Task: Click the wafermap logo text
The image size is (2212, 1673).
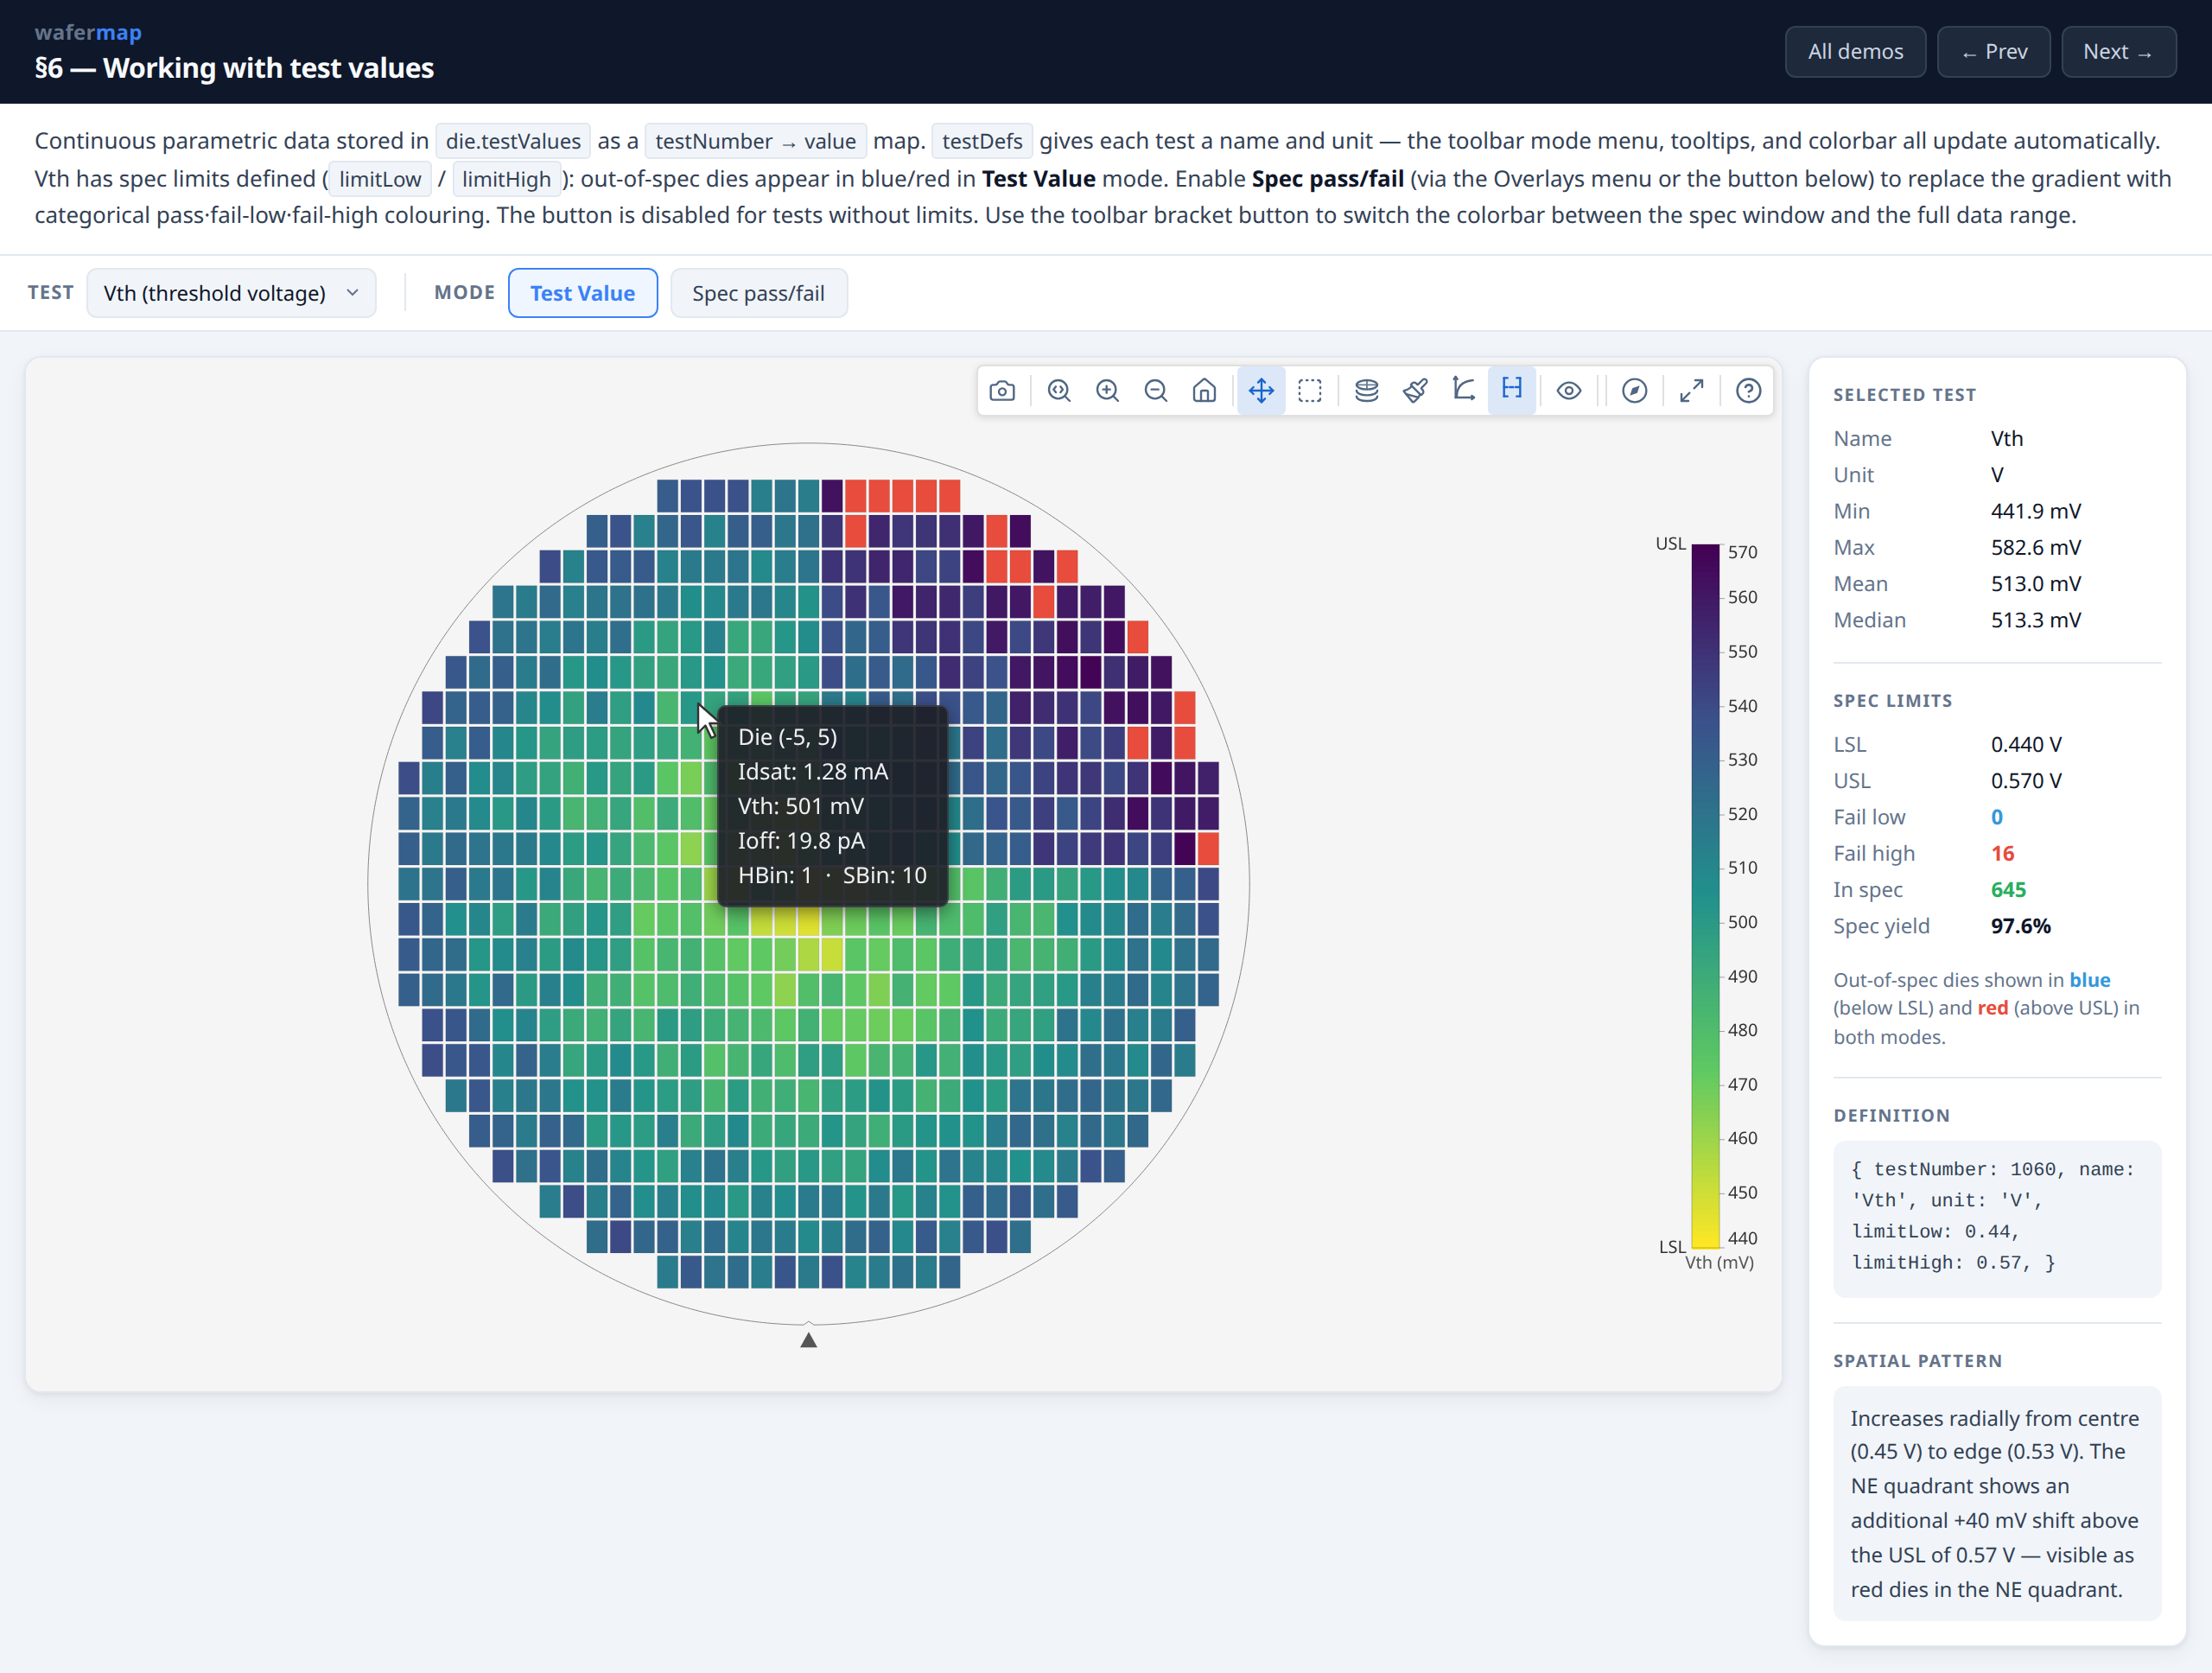Action: pyautogui.click(x=88, y=32)
